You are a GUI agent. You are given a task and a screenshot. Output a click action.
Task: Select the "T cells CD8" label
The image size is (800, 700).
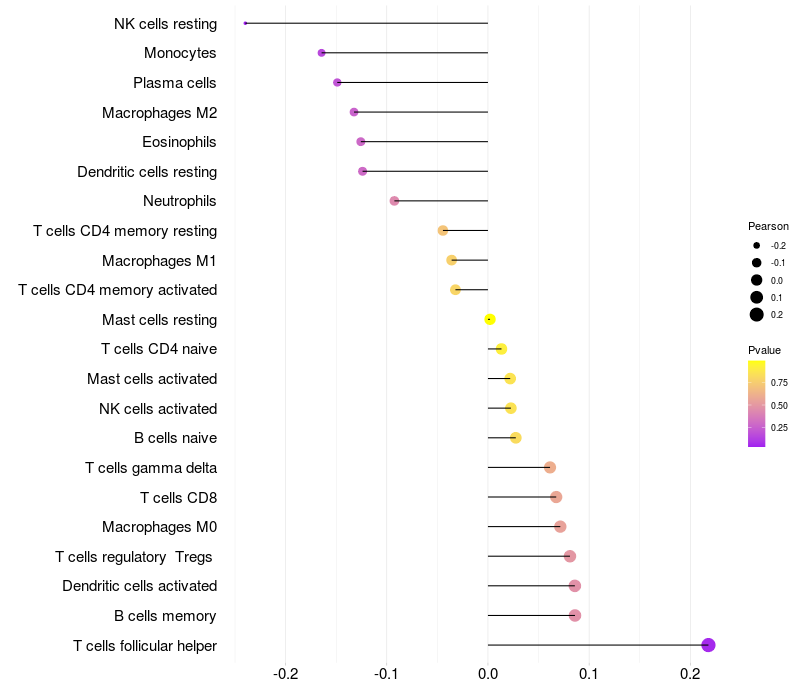178,497
